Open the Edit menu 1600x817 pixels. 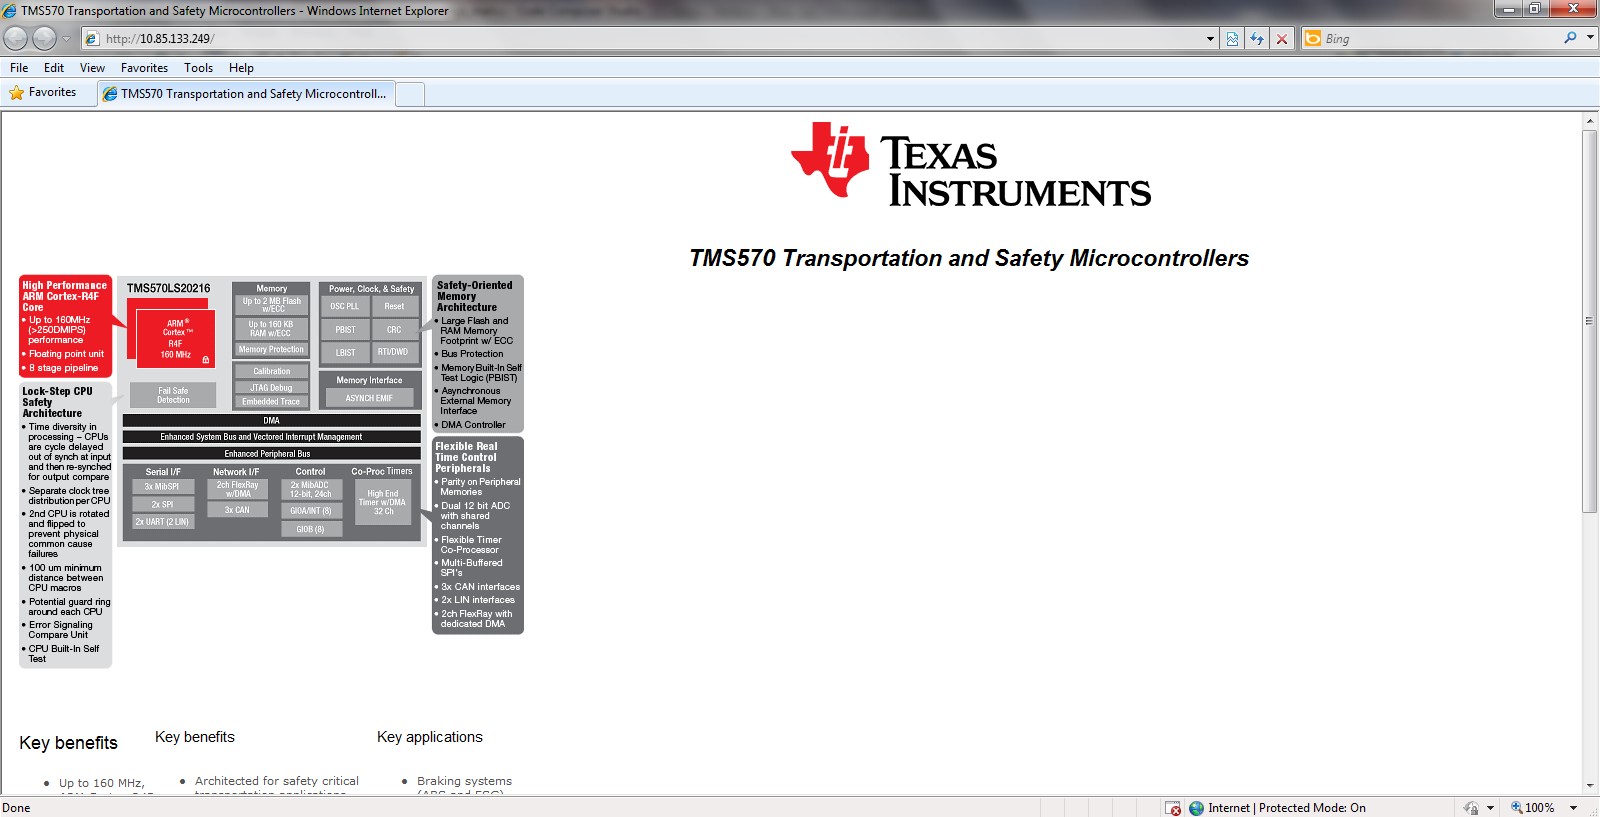(54, 68)
